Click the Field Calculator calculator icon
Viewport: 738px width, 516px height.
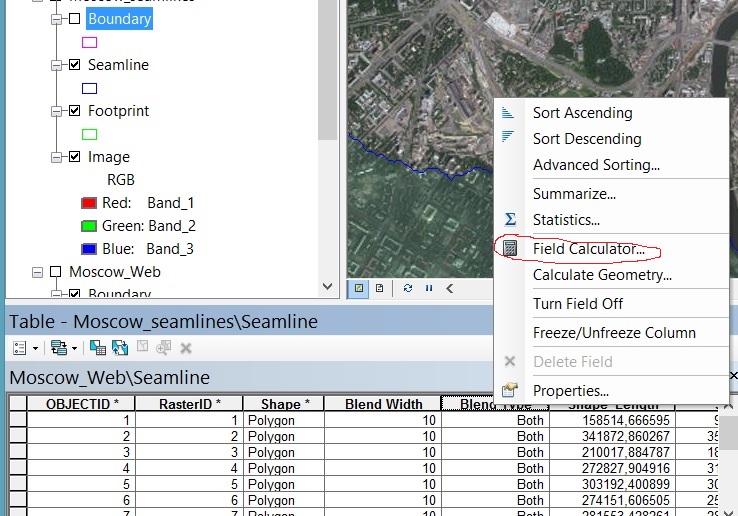[510, 248]
